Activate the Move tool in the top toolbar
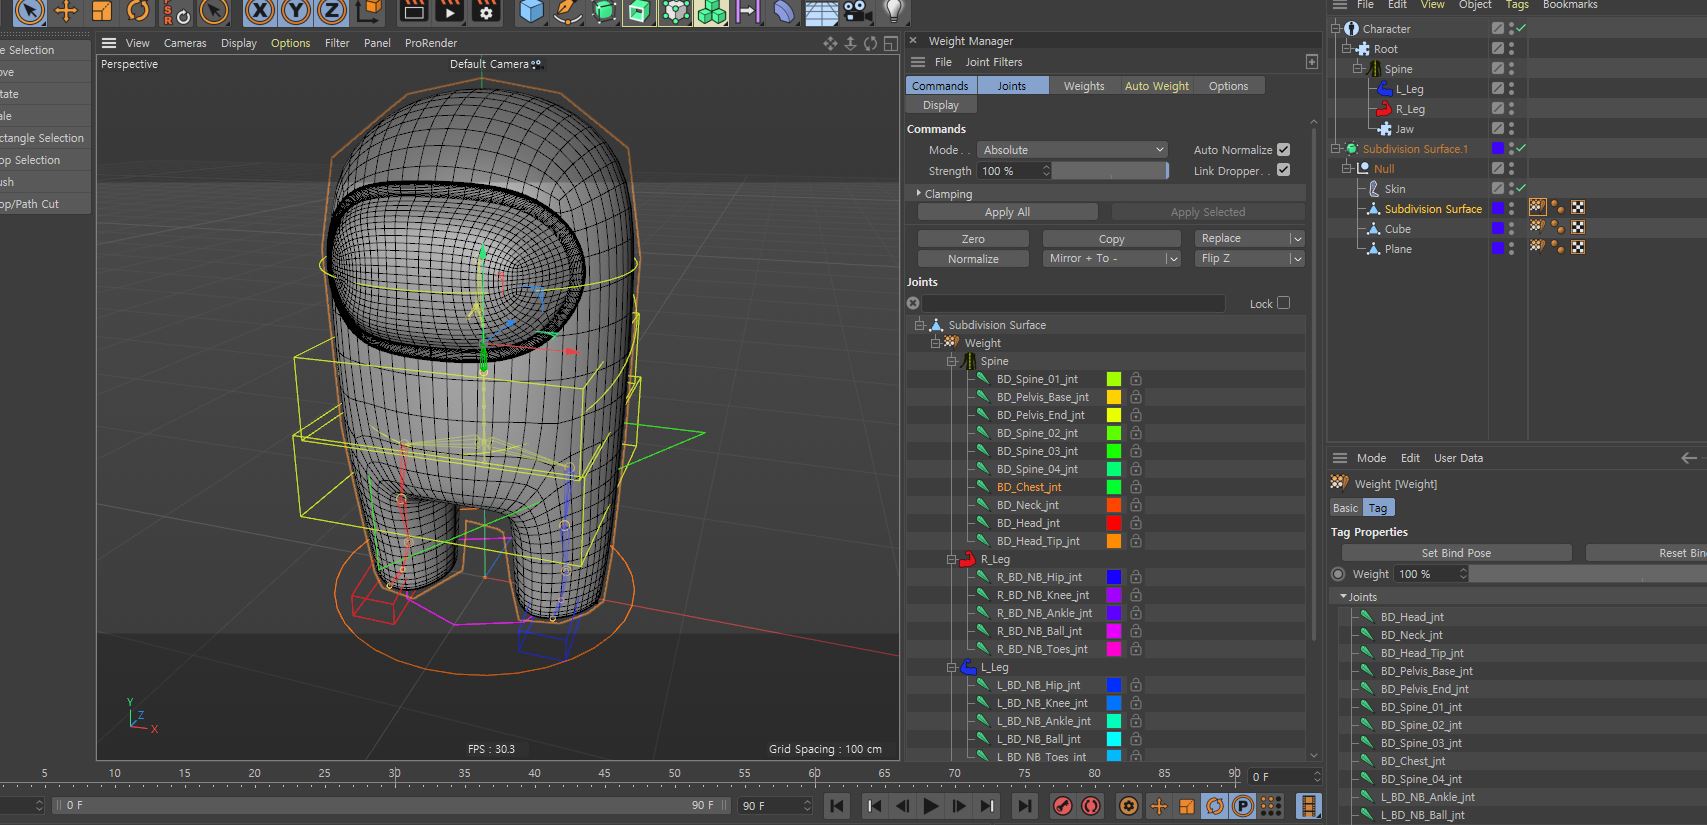This screenshot has width=1707, height=825. pos(66,10)
